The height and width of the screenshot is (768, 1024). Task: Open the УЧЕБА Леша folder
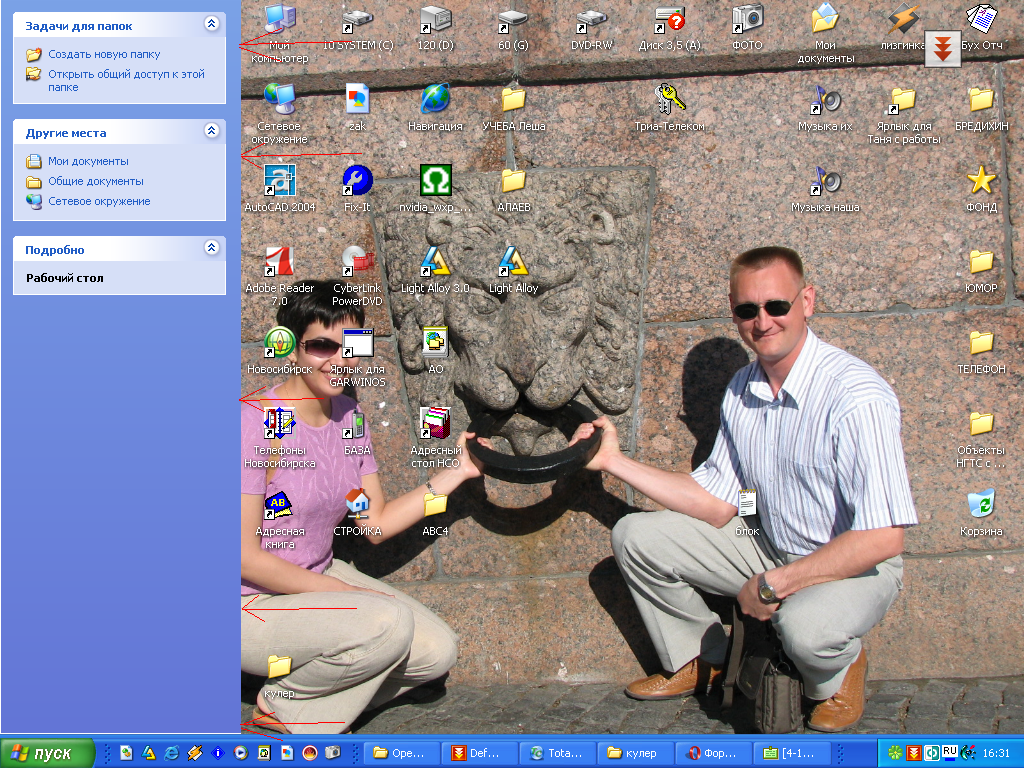[x=513, y=100]
